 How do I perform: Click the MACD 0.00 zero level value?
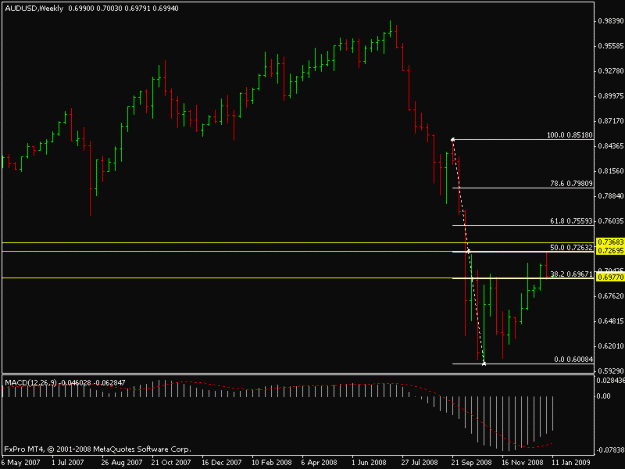coord(603,396)
